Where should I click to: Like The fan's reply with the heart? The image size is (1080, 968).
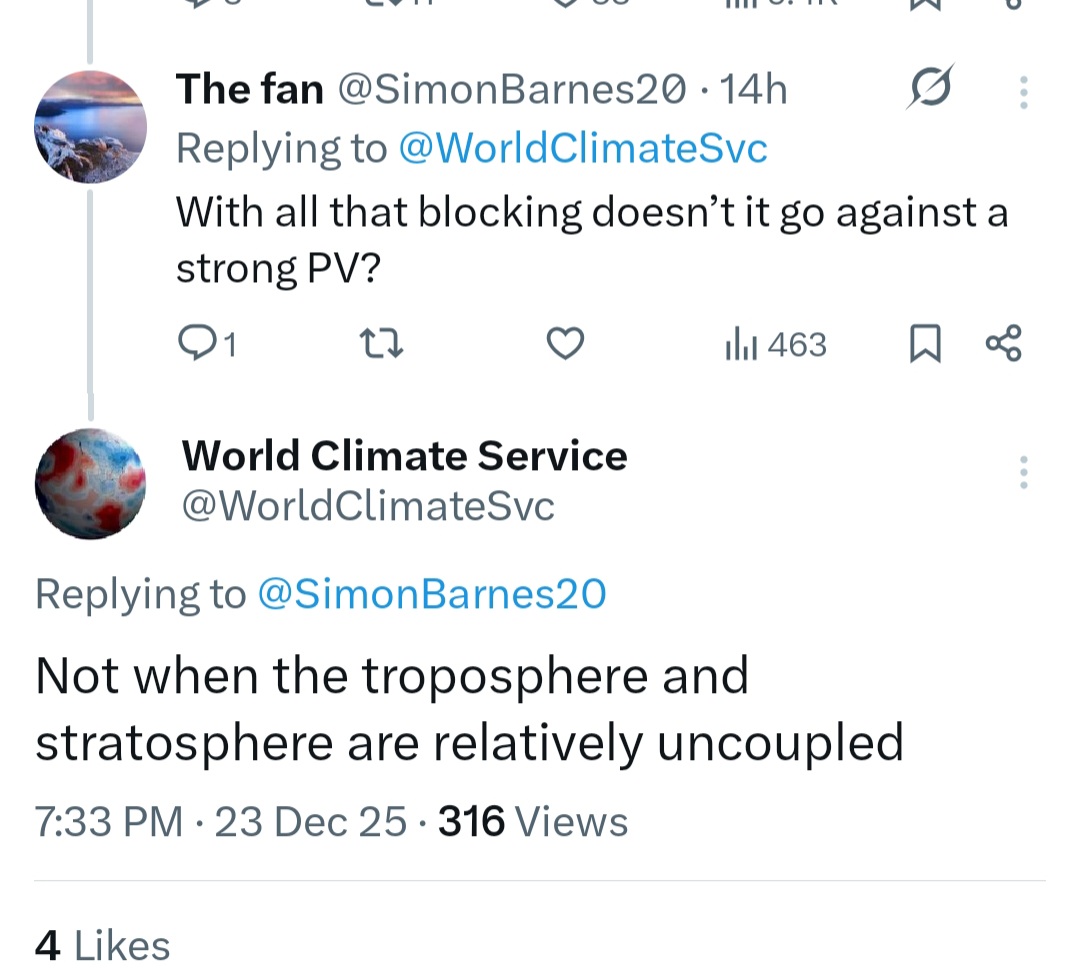coord(566,345)
